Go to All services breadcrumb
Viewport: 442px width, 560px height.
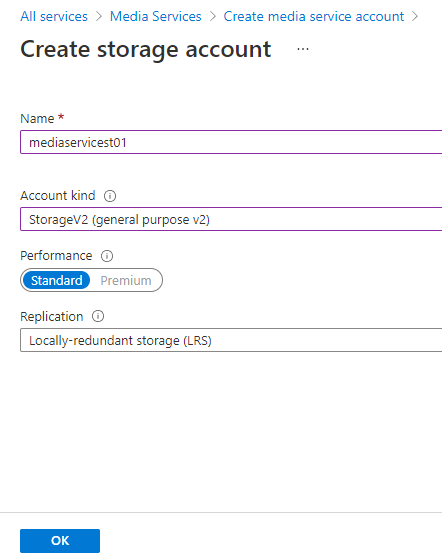54,16
